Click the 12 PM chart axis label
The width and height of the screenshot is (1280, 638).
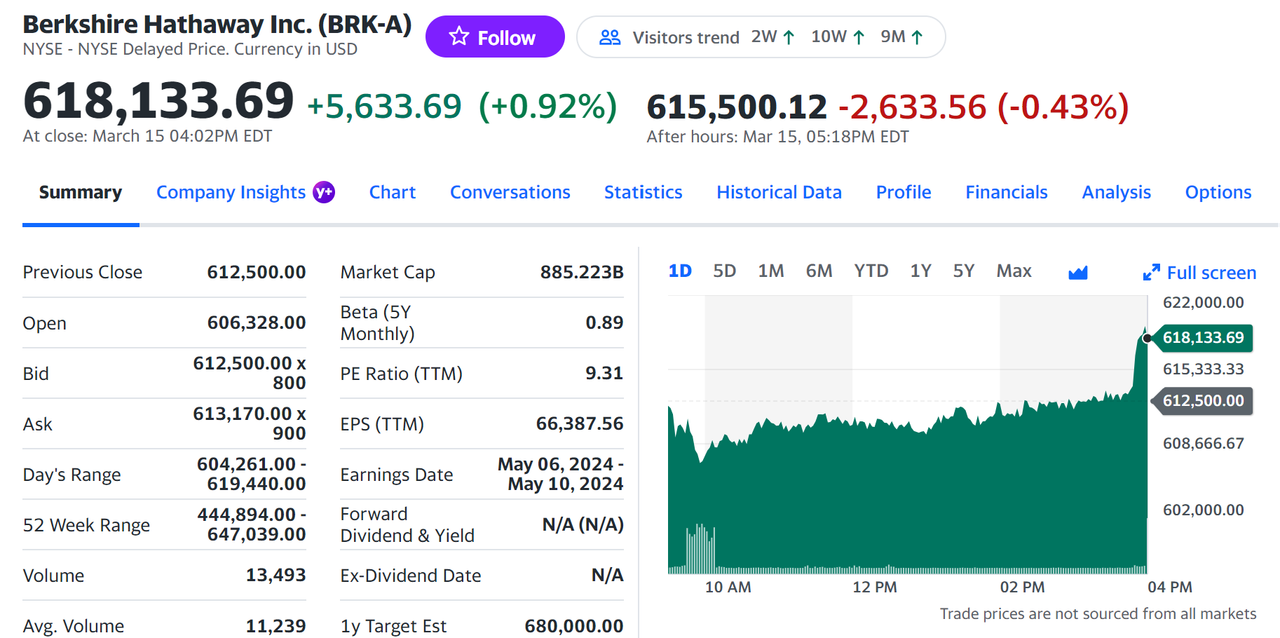pyautogui.click(x=874, y=587)
